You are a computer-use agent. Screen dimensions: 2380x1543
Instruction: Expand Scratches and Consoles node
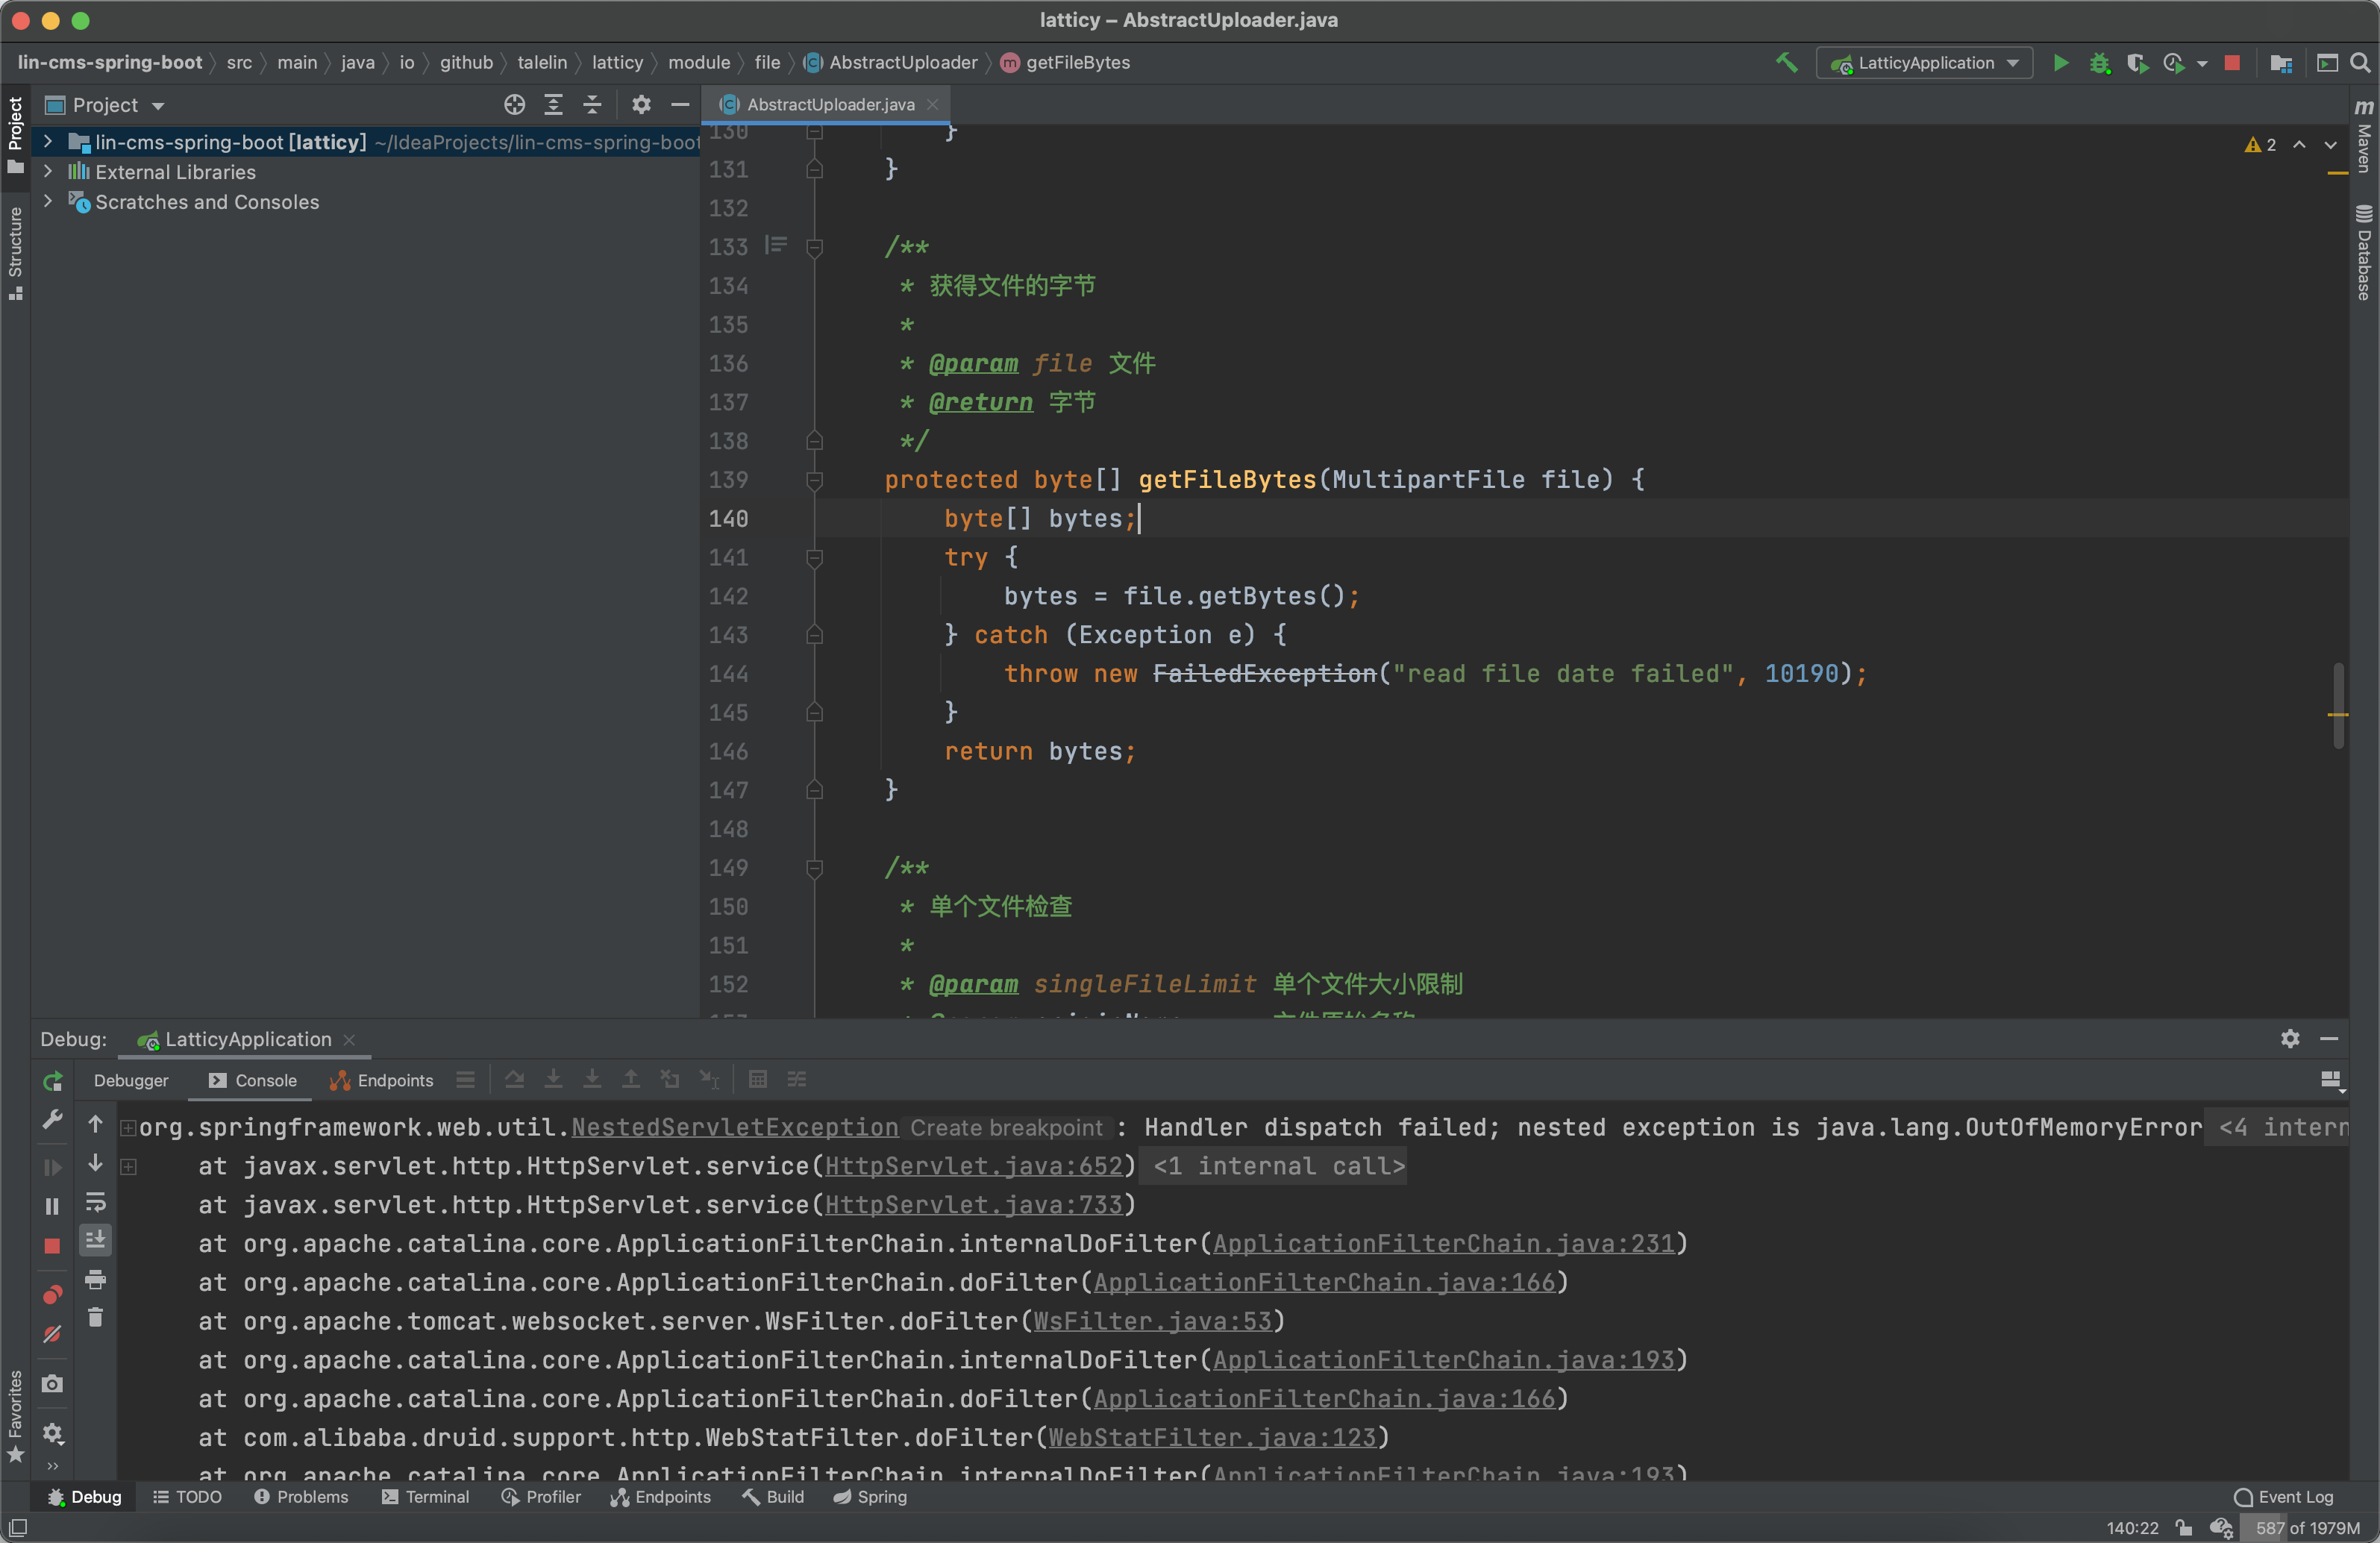click(47, 201)
